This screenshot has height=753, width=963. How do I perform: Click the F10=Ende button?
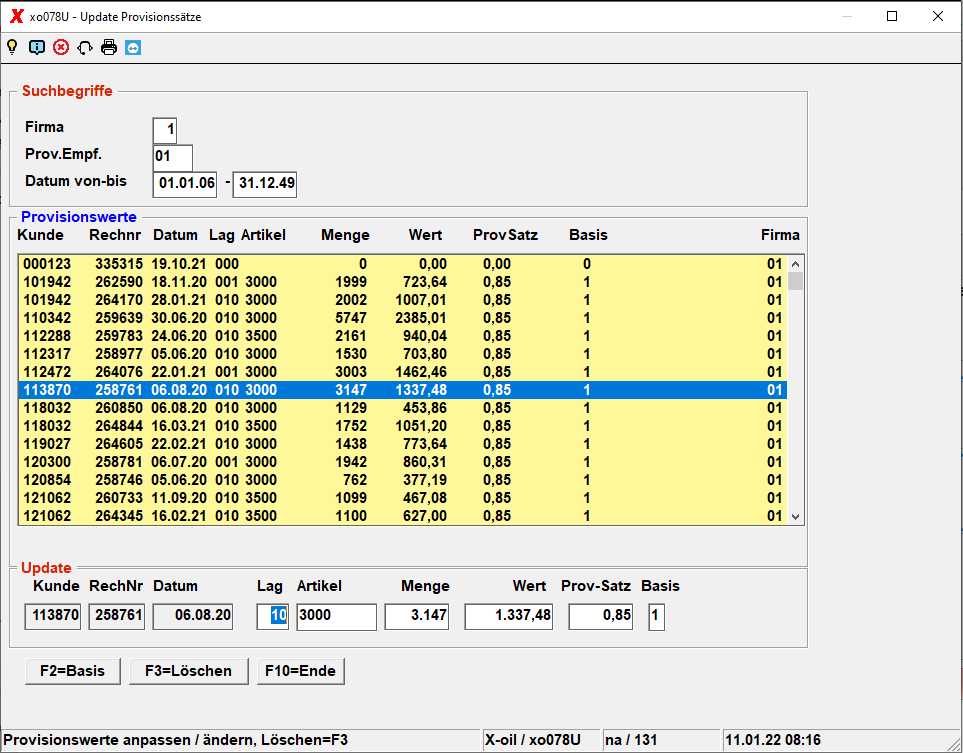[300, 671]
